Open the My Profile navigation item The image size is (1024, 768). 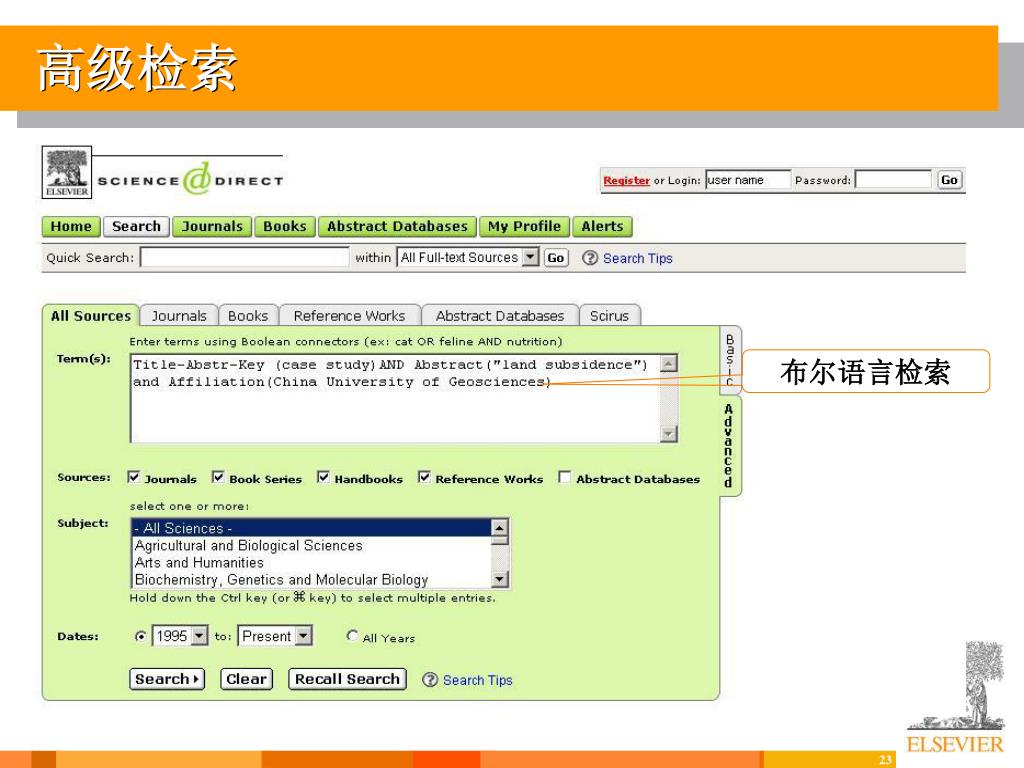coord(524,227)
